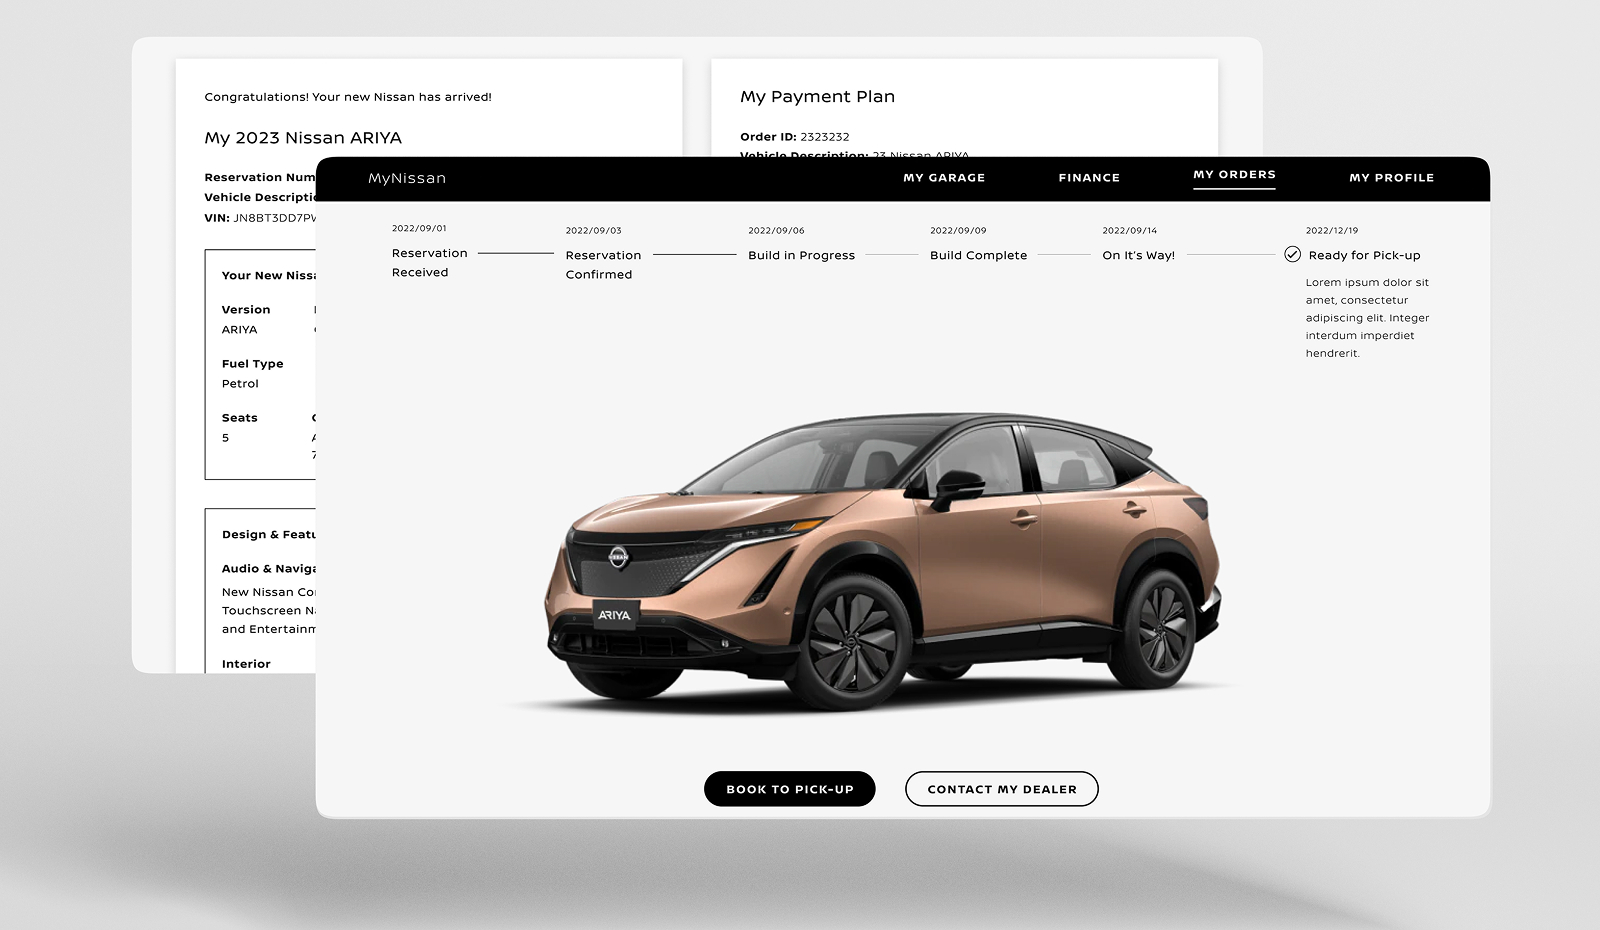The width and height of the screenshot is (1600, 930).
Task: Switch to the FINANCE tab
Action: [x=1089, y=177]
